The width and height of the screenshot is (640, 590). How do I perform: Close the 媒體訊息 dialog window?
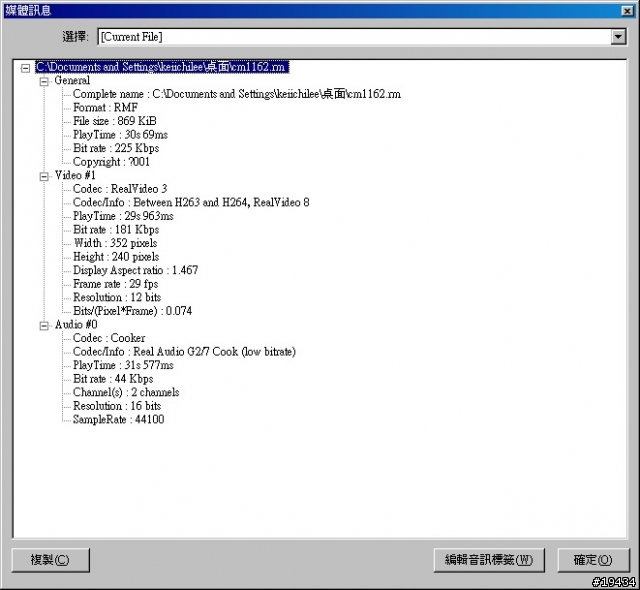(x=627, y=11)
